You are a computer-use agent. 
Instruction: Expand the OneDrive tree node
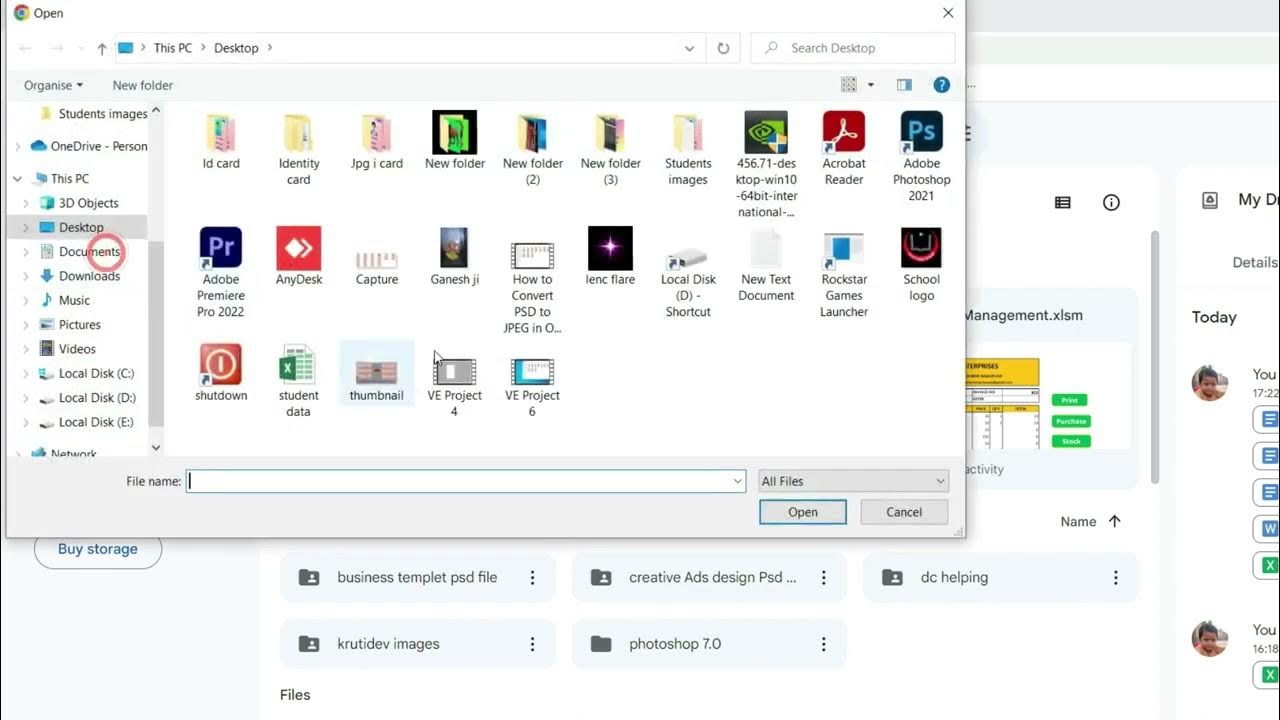tap(18, 146)
